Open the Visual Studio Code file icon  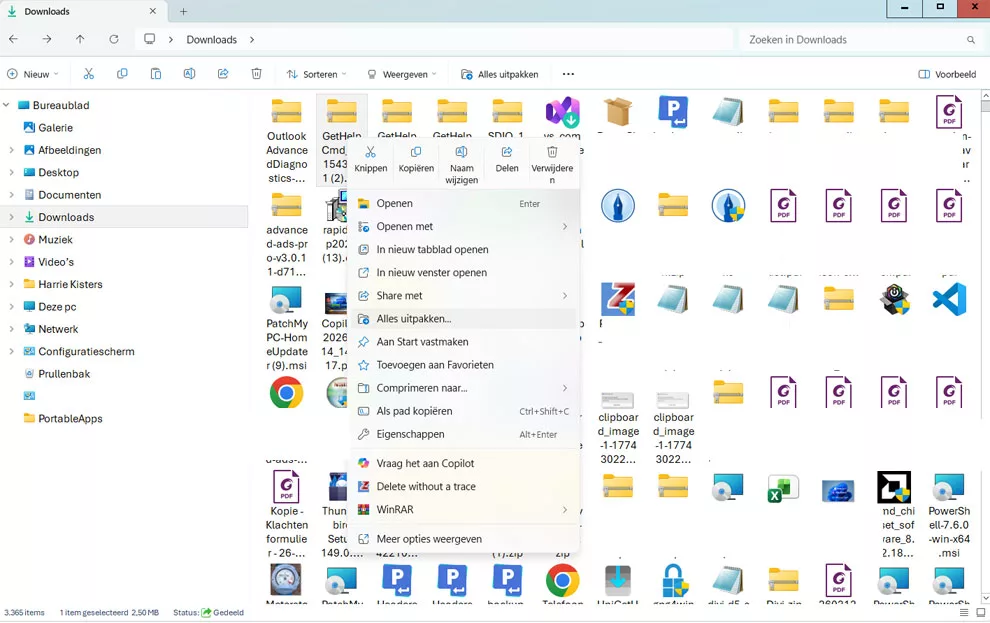948,300
